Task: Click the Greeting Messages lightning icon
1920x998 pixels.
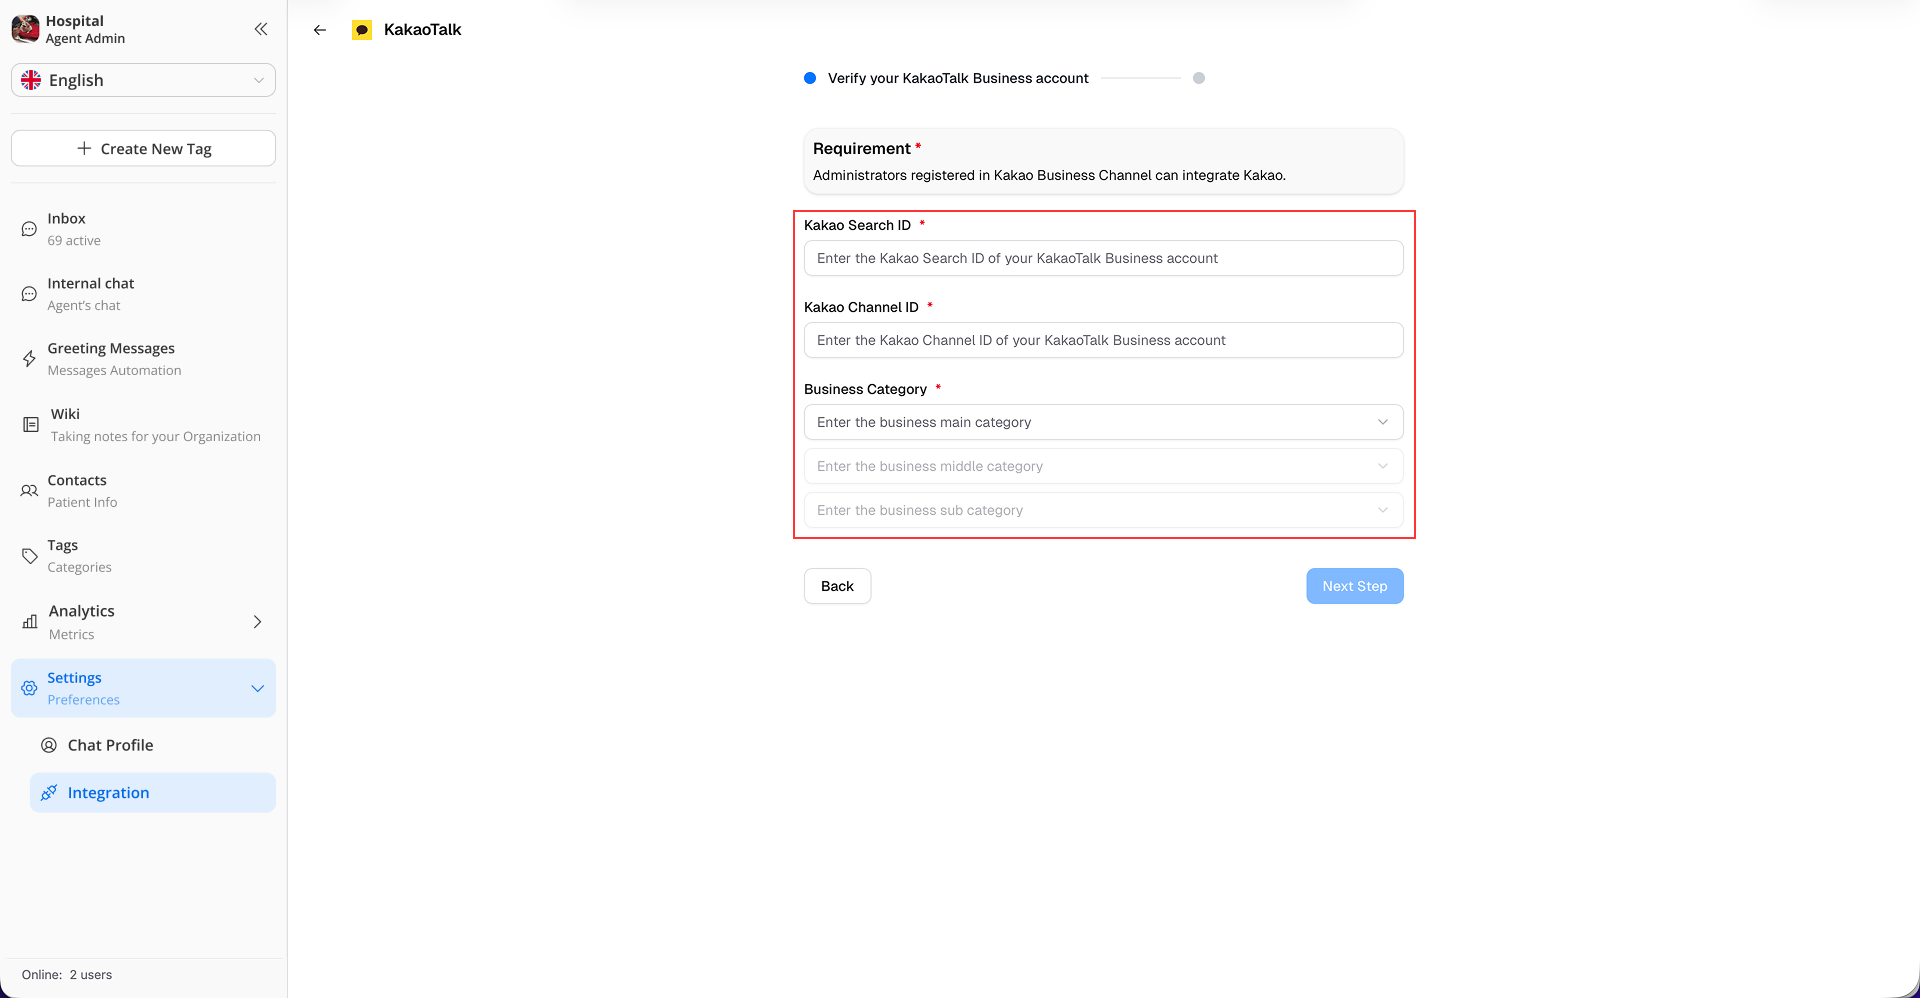Action: click(x=29, y=358)
